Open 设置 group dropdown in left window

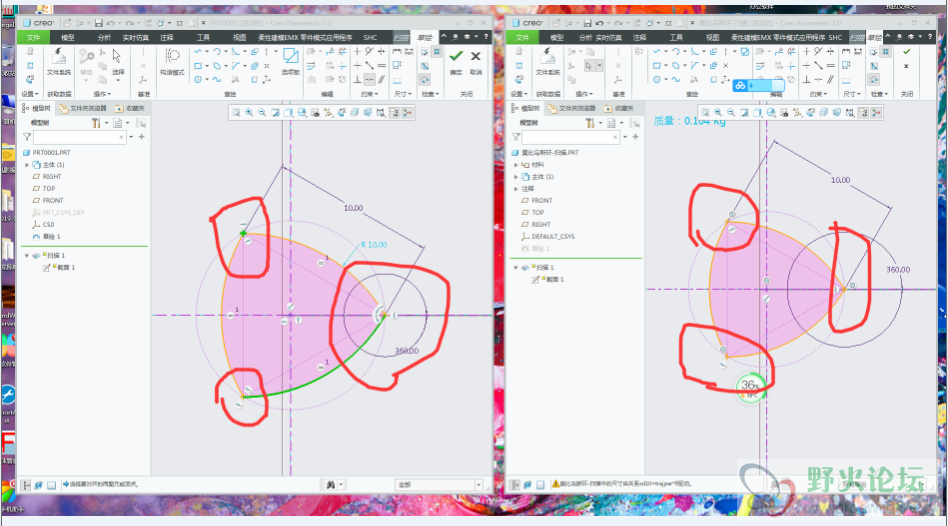coord(30,94)
